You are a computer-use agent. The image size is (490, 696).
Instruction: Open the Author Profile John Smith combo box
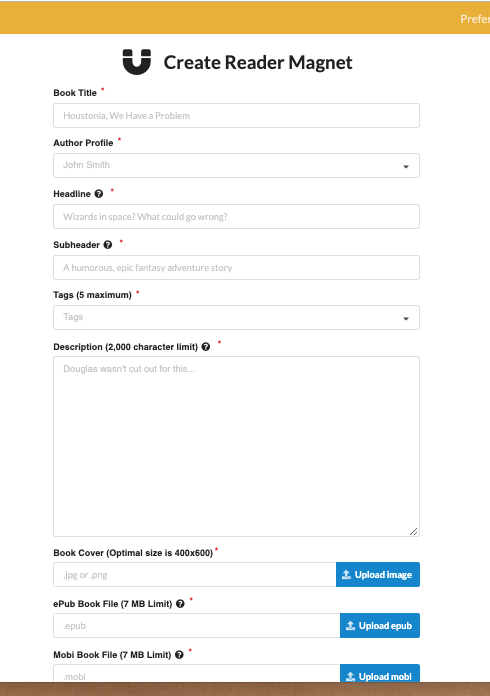coord(237,166)
